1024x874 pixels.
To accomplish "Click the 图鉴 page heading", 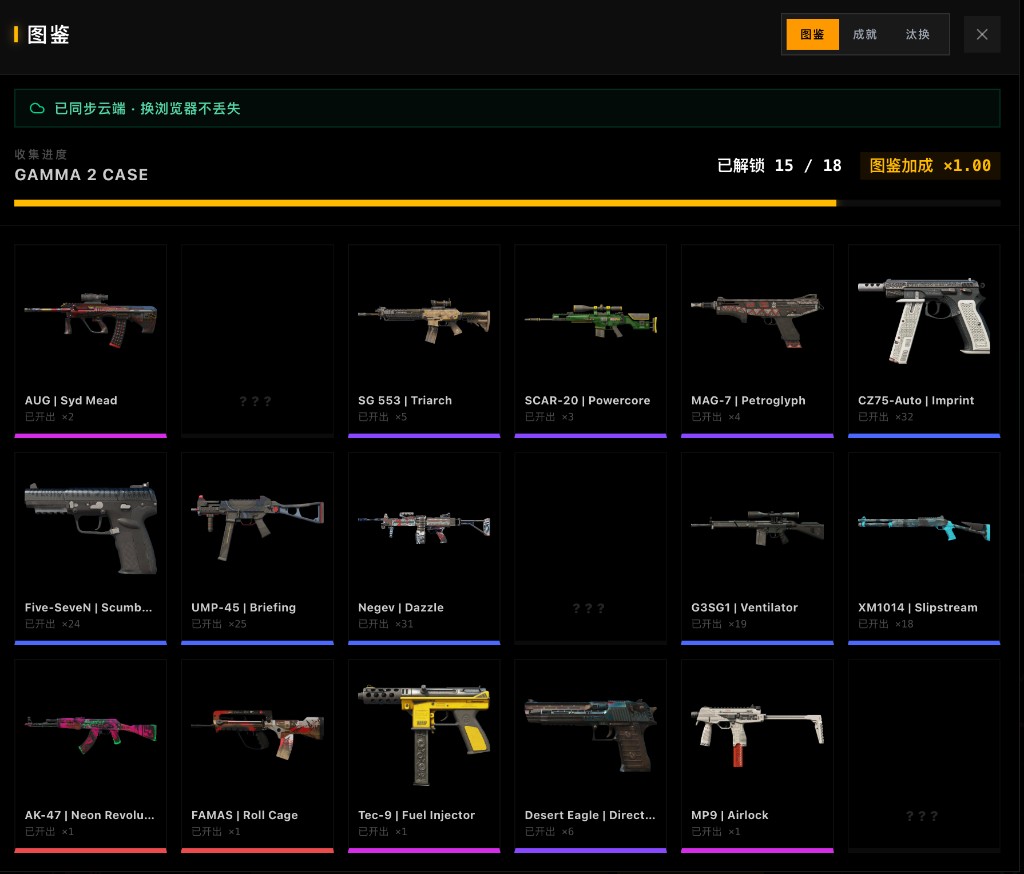I will click(x=48, y=35).
